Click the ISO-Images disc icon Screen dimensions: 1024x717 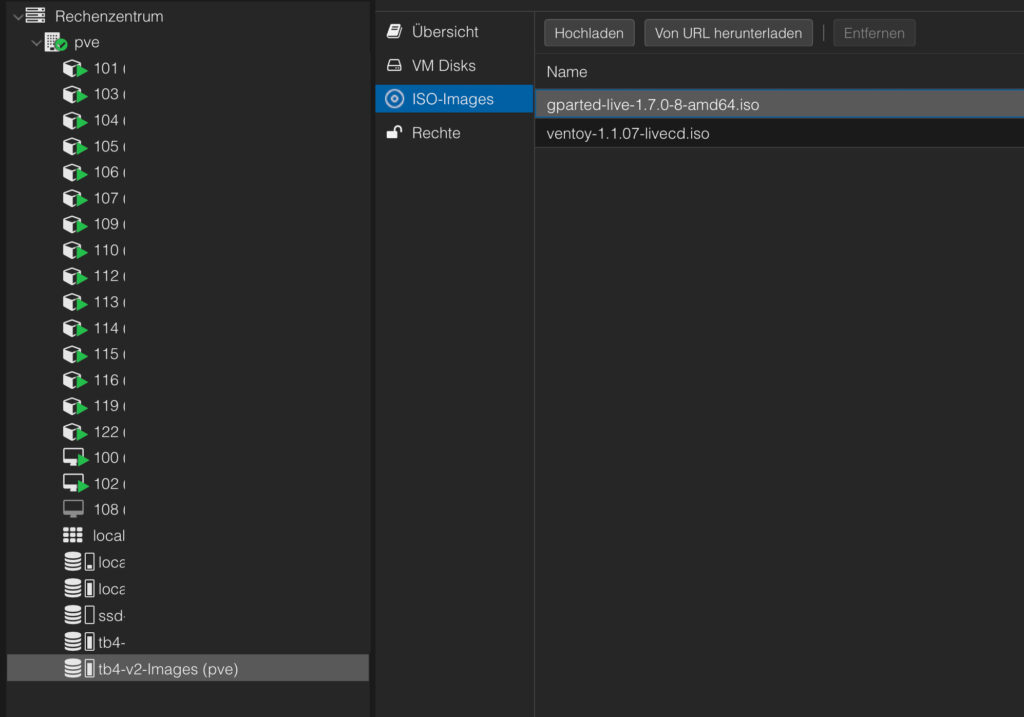[394, 99]
